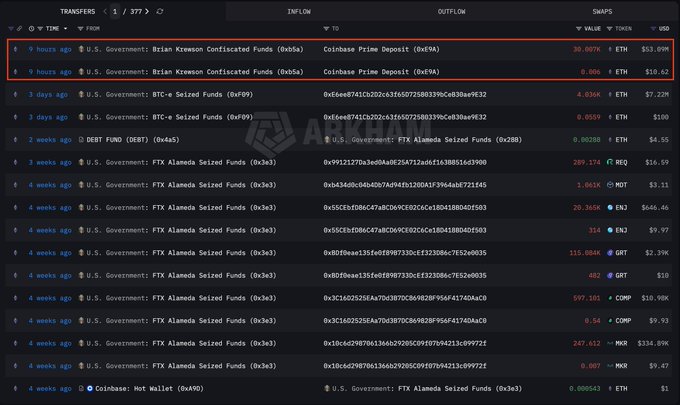Toggle the clock time-format icon
680x405 pixels.
coord(31,29)
